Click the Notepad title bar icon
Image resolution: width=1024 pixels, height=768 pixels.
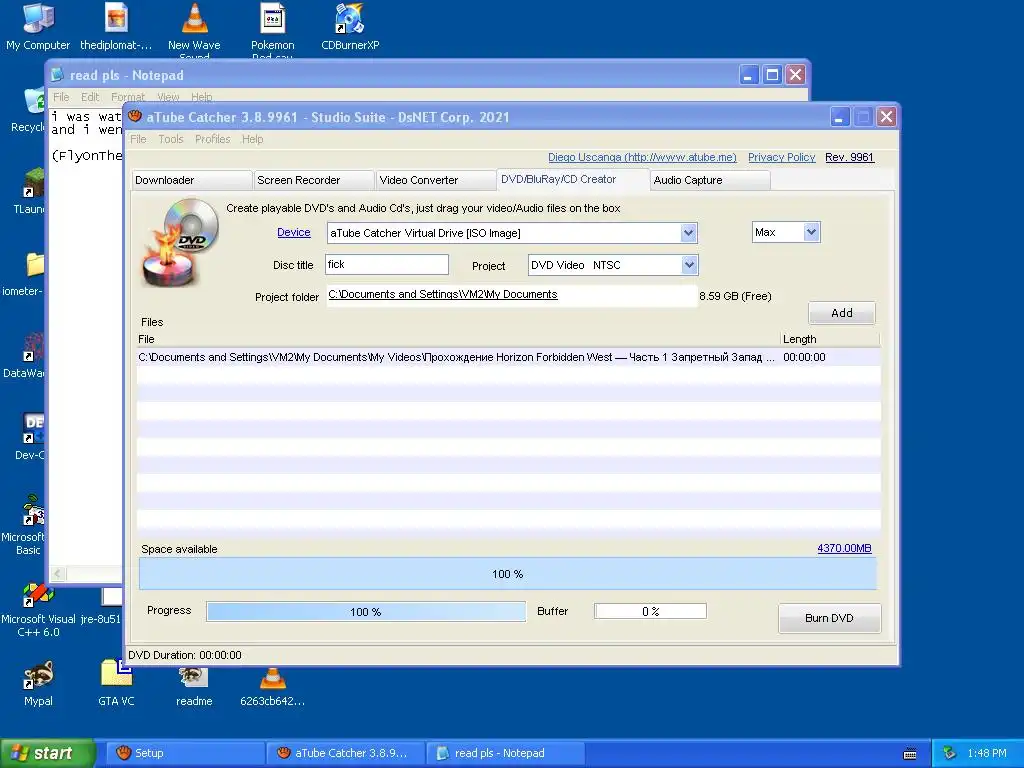tap(57, 74)
